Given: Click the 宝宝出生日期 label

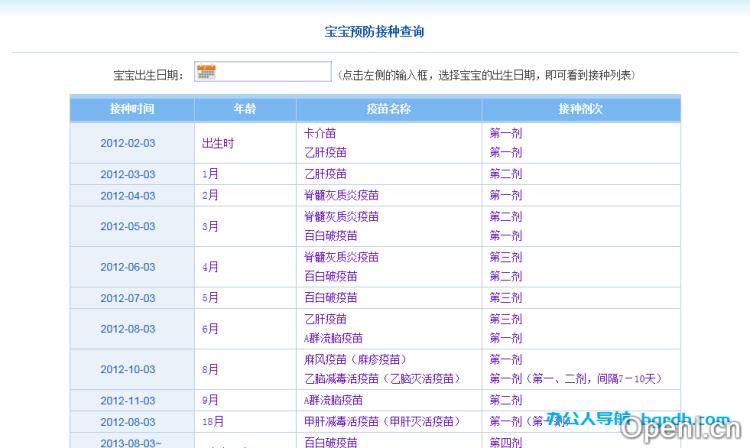Looking at the screenshot, I should tap(148, 75).
